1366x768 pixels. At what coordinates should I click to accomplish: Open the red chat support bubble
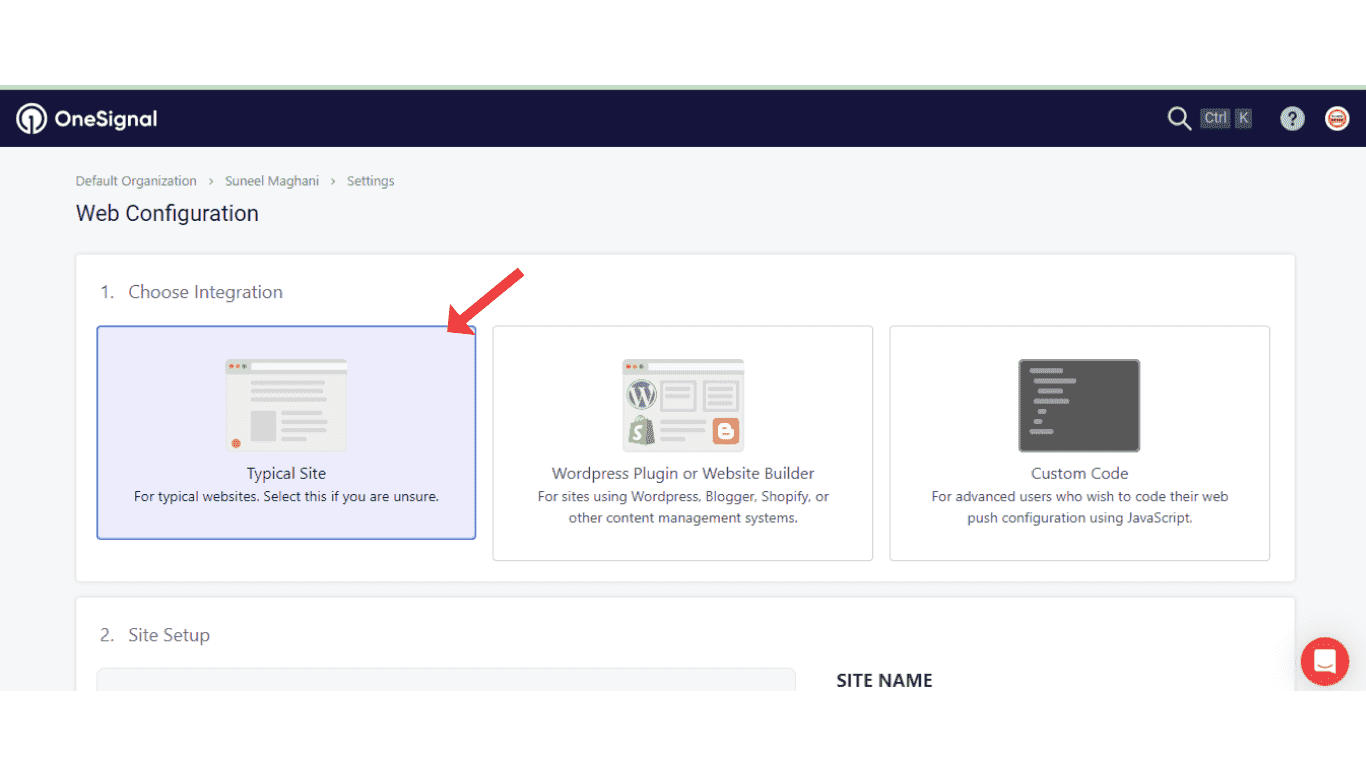(x=1325, y=661)
